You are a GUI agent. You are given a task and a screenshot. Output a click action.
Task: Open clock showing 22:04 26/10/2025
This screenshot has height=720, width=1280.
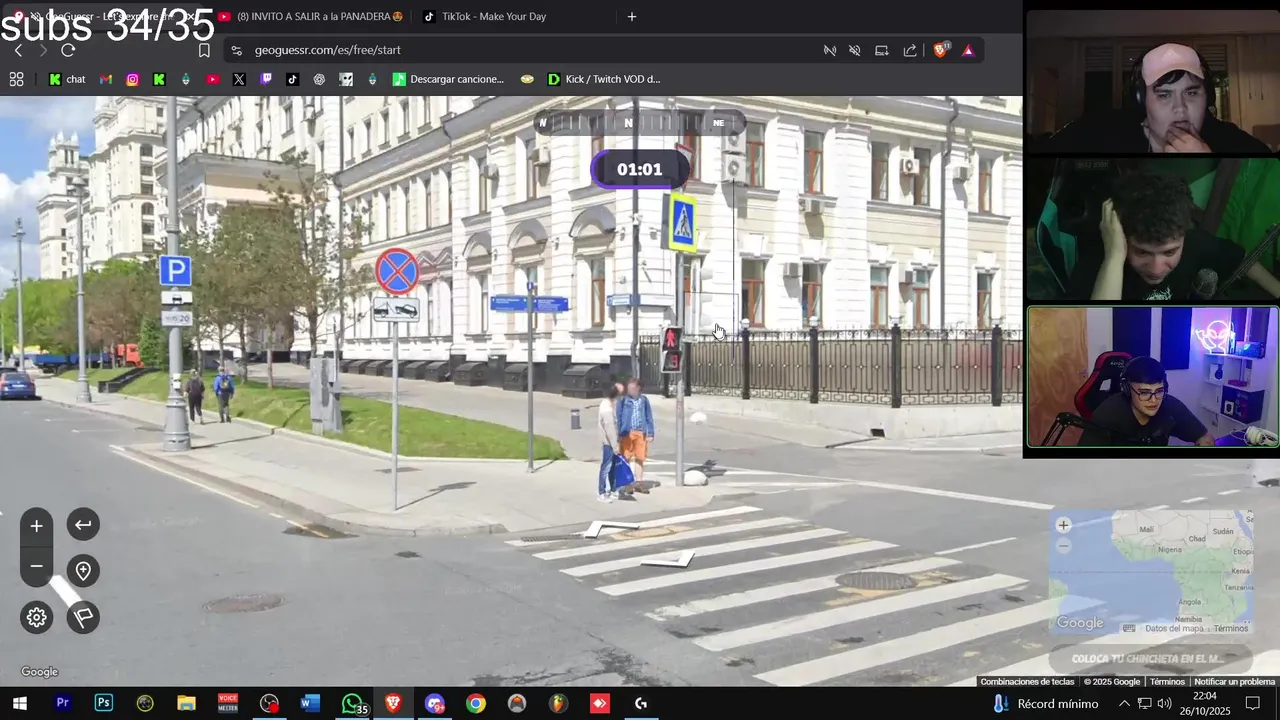(1204, 703)
